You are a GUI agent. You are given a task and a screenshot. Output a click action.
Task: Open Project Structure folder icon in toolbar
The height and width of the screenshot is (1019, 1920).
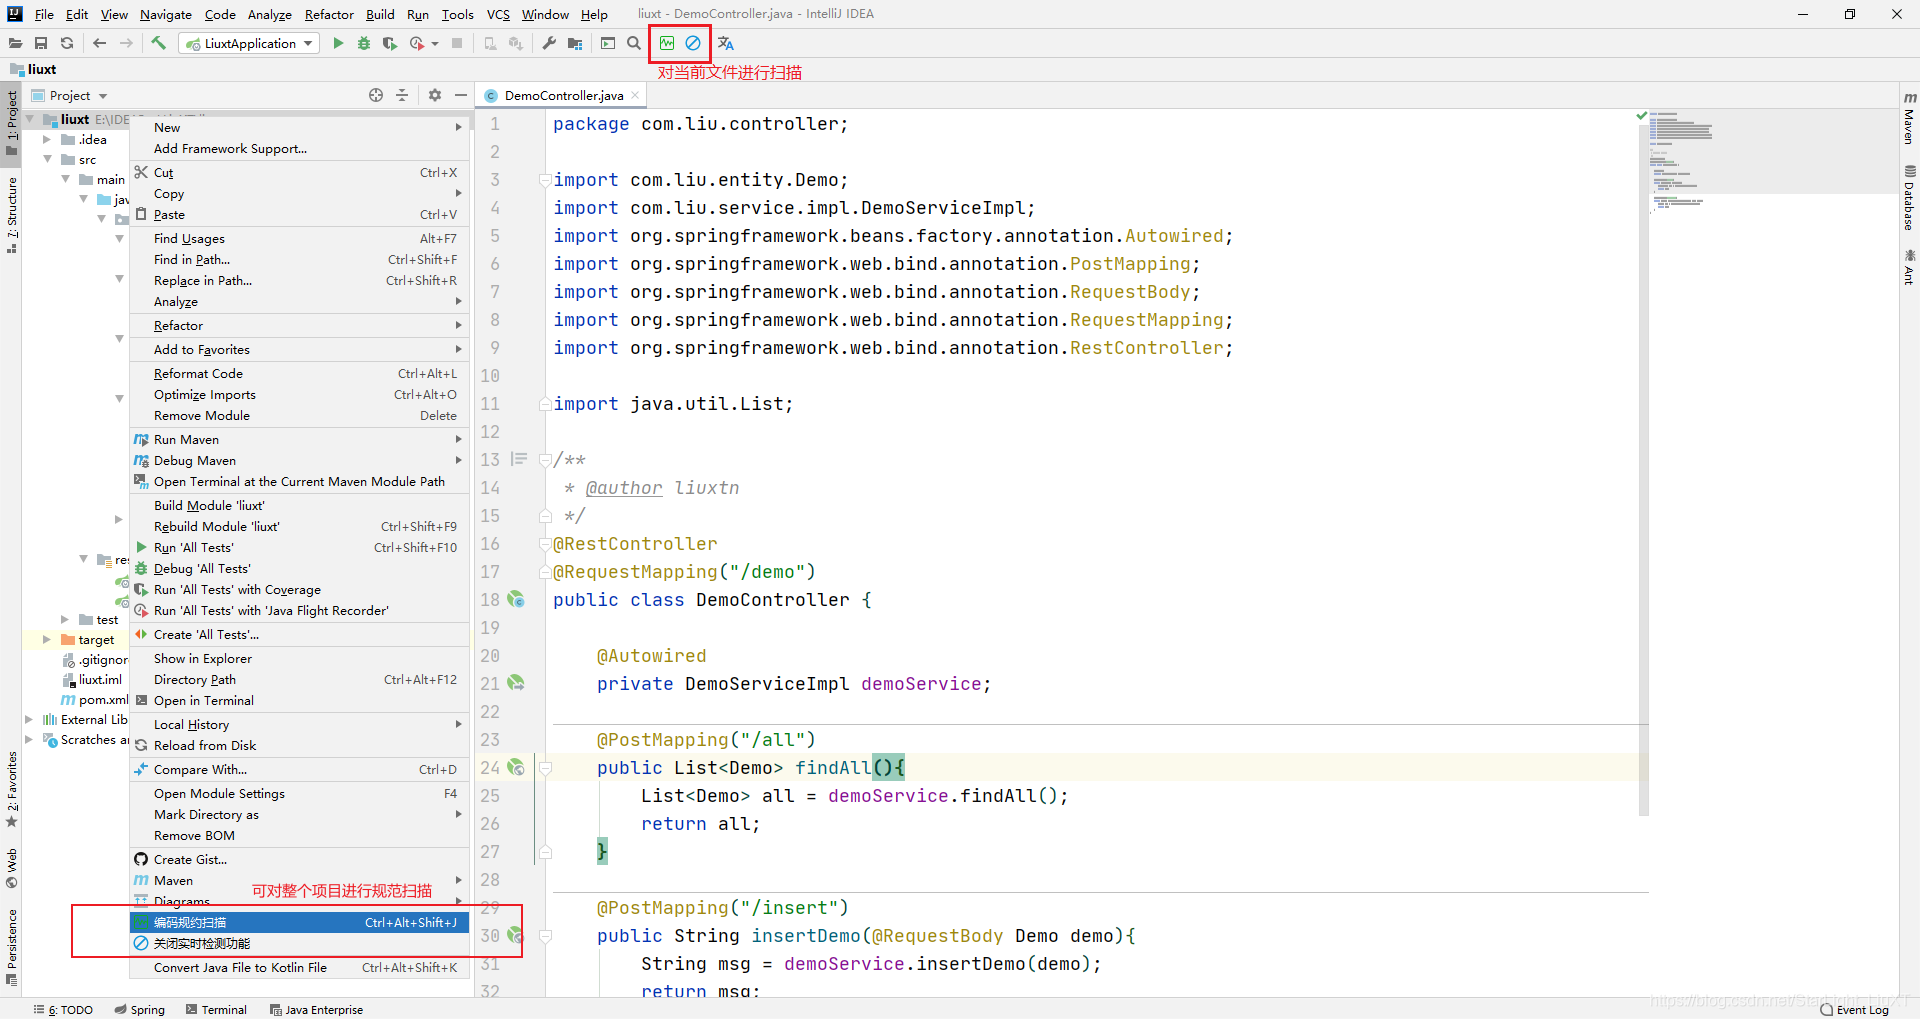coord(575,43)
